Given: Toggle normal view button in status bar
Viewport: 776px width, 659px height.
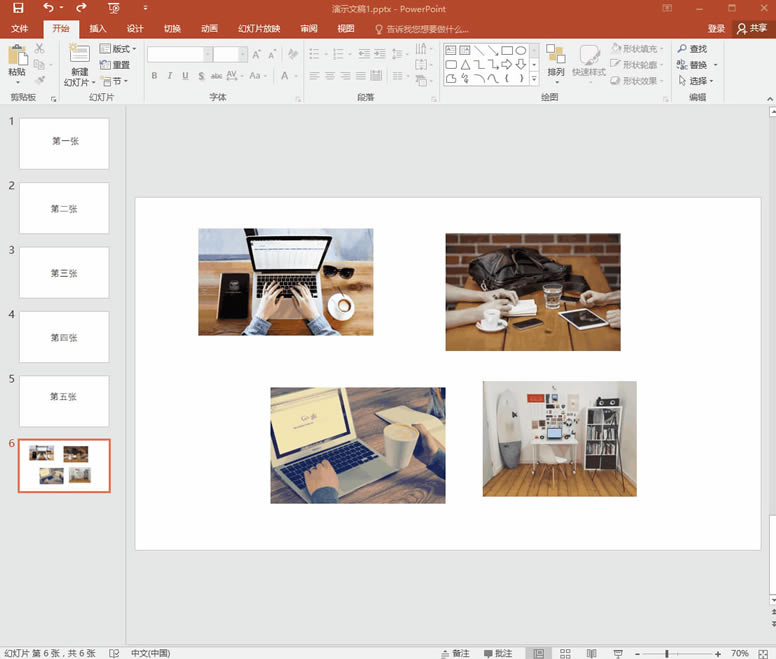Looking at the screenshot, I should (x=539, y=653).
